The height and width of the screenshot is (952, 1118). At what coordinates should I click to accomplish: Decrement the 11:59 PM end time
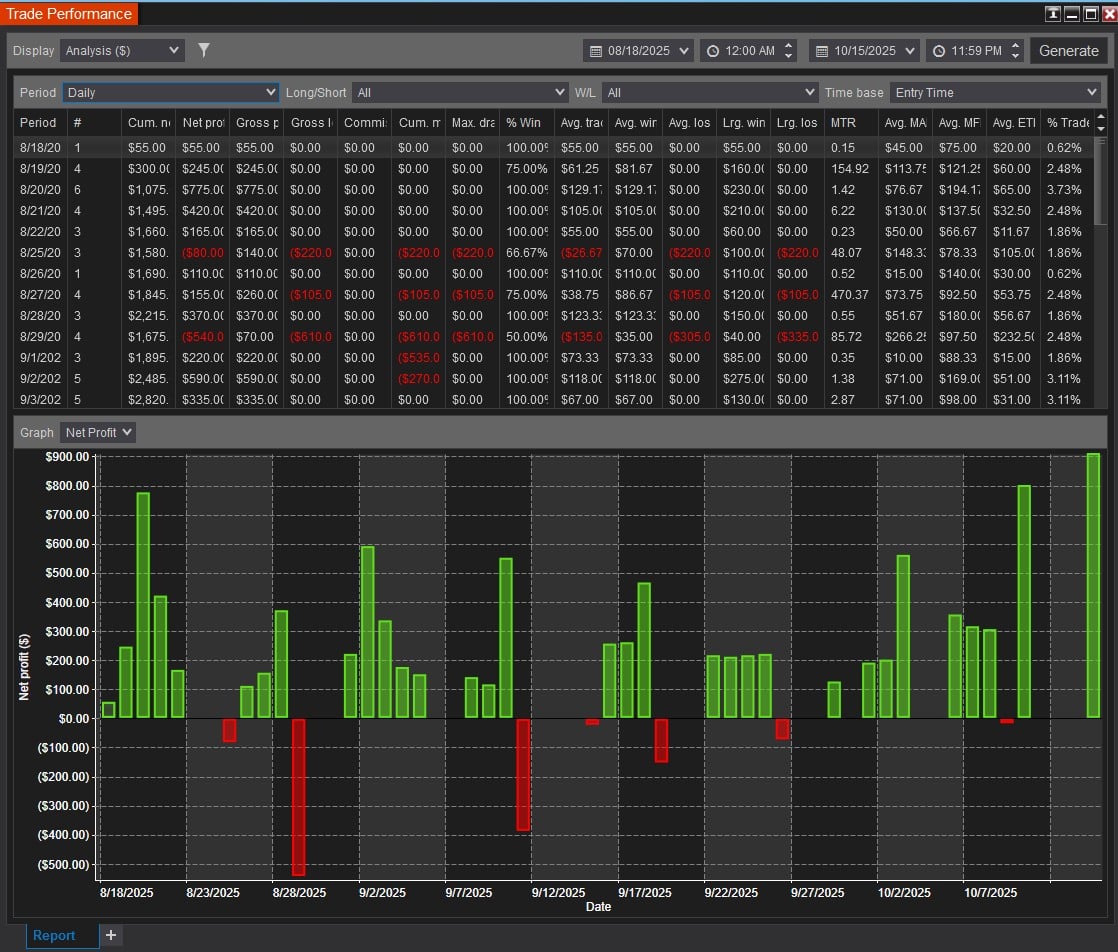(x=1016, y=56)
